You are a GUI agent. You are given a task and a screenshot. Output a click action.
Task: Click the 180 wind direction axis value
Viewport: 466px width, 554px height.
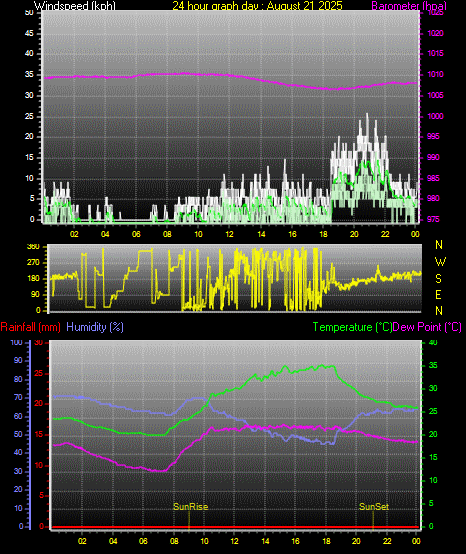33,278
